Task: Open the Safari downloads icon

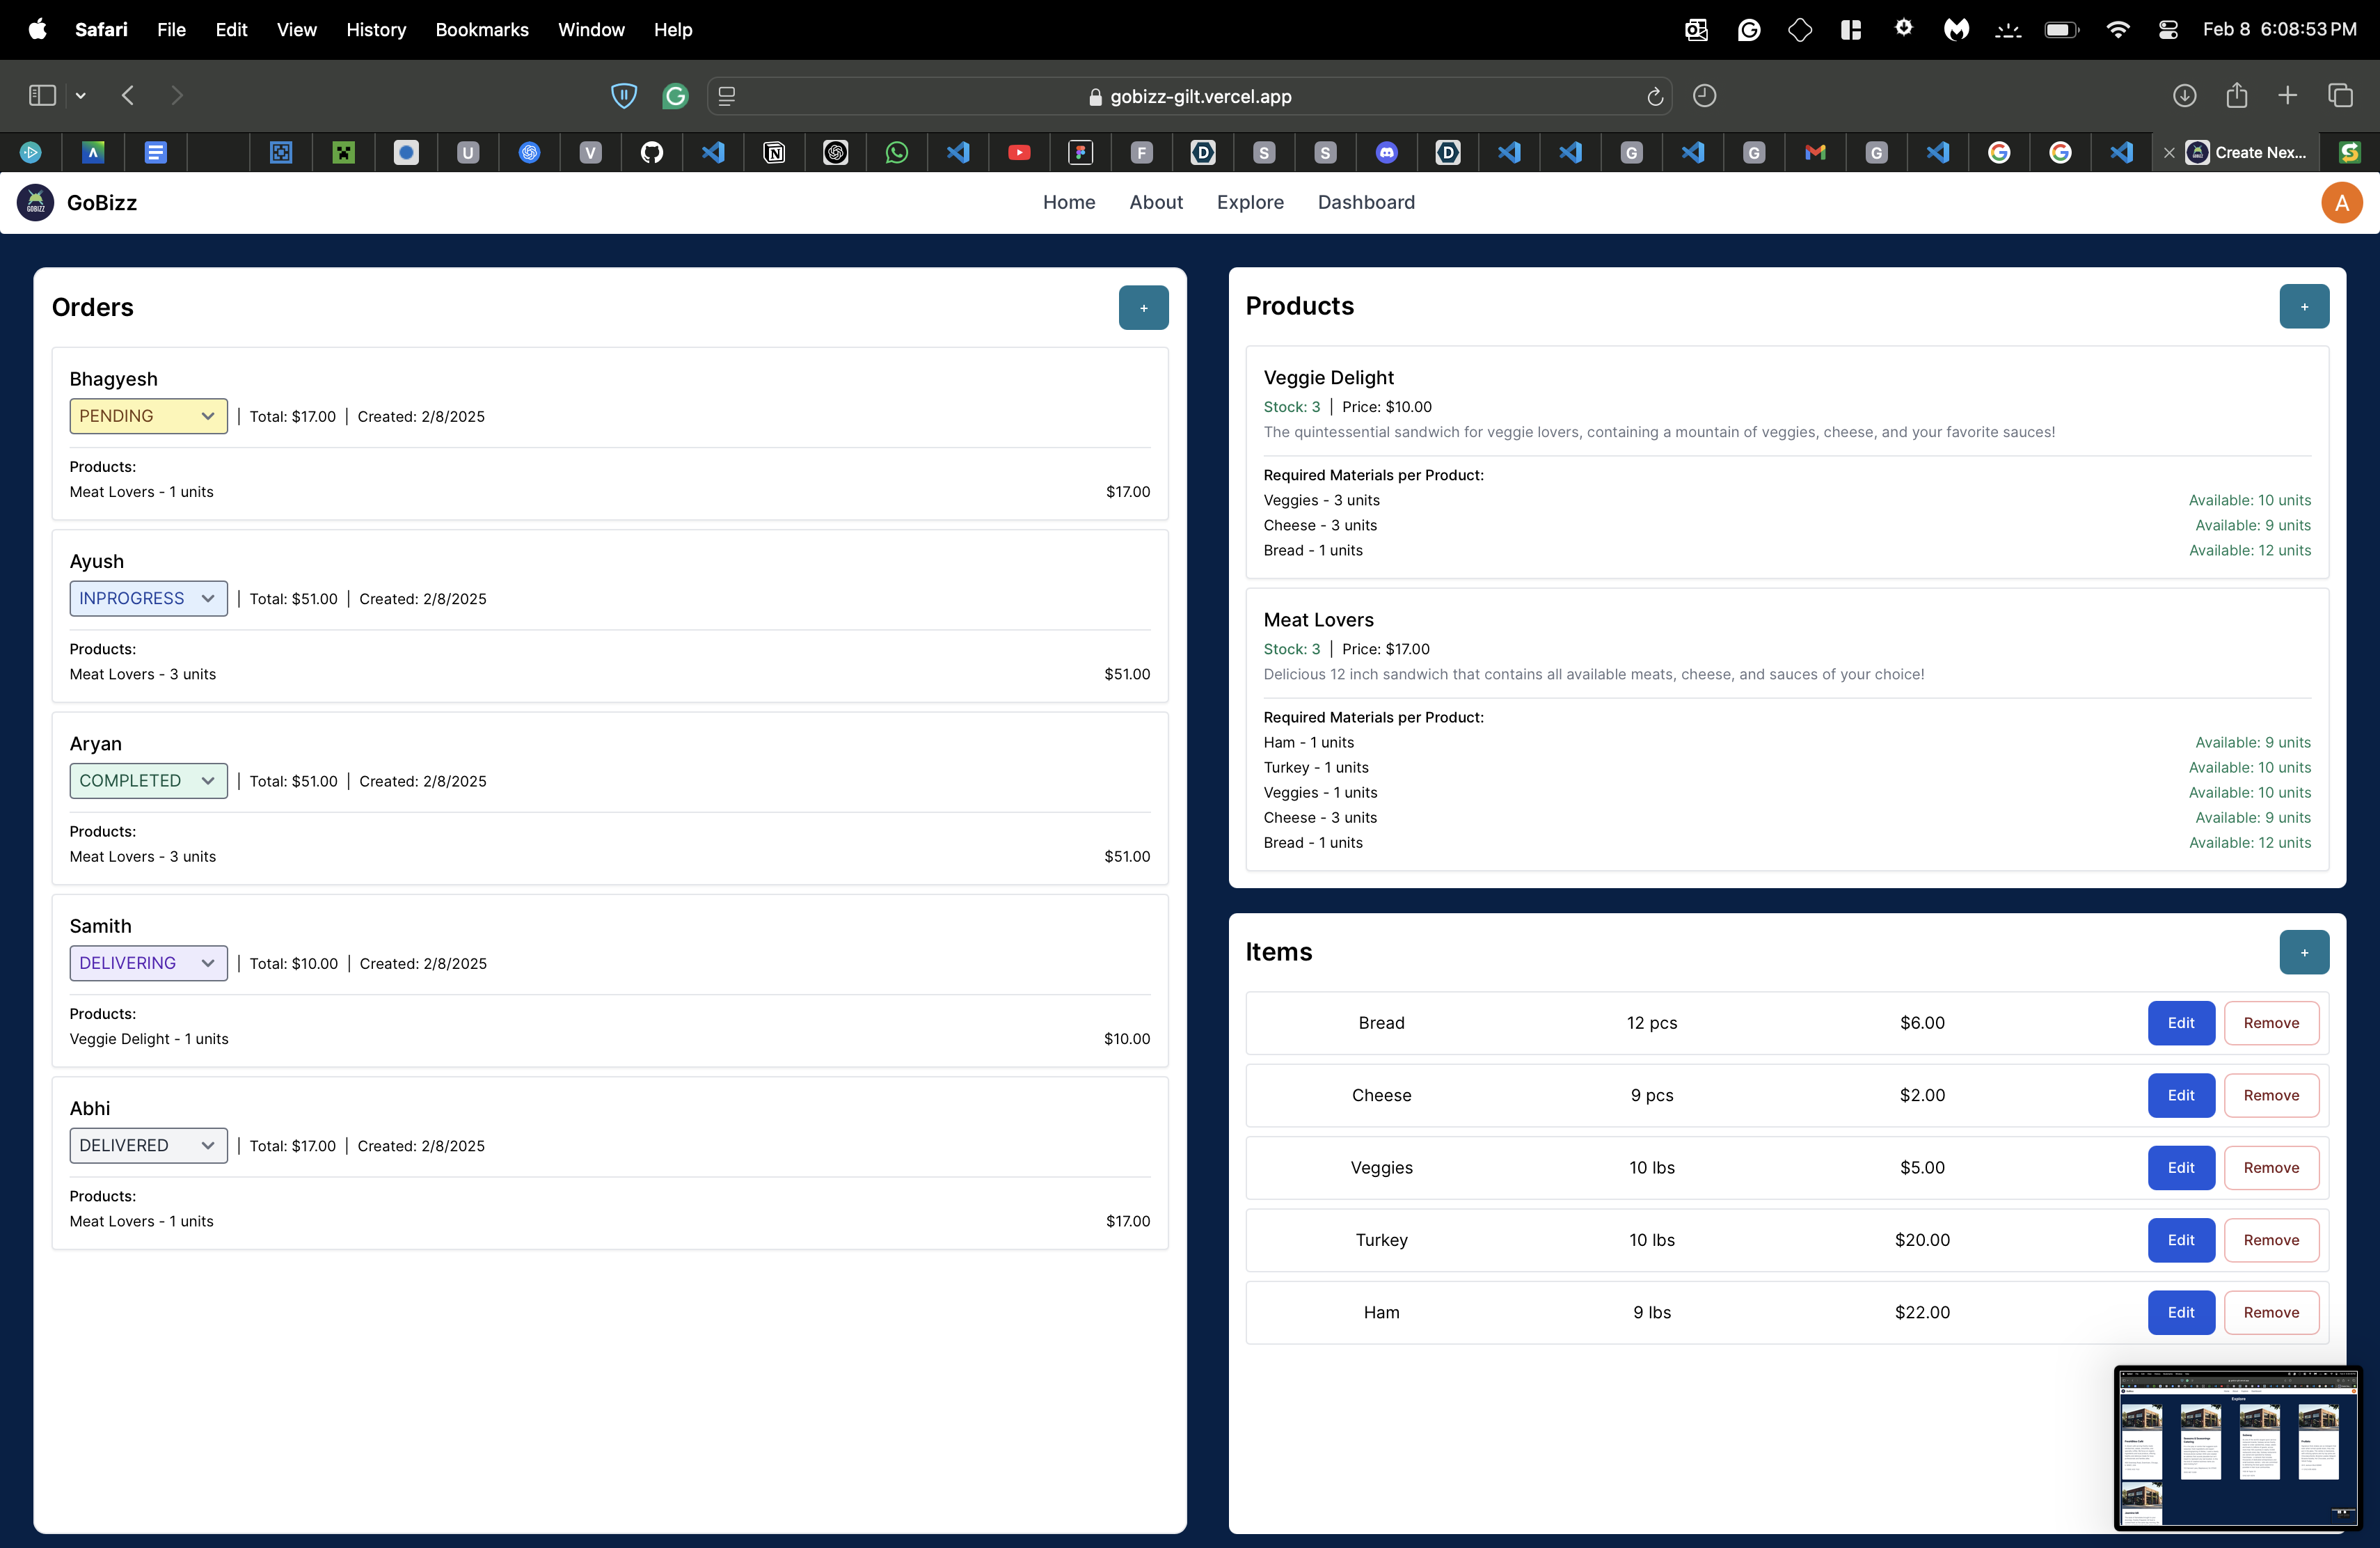Action: coord(2184,96)
